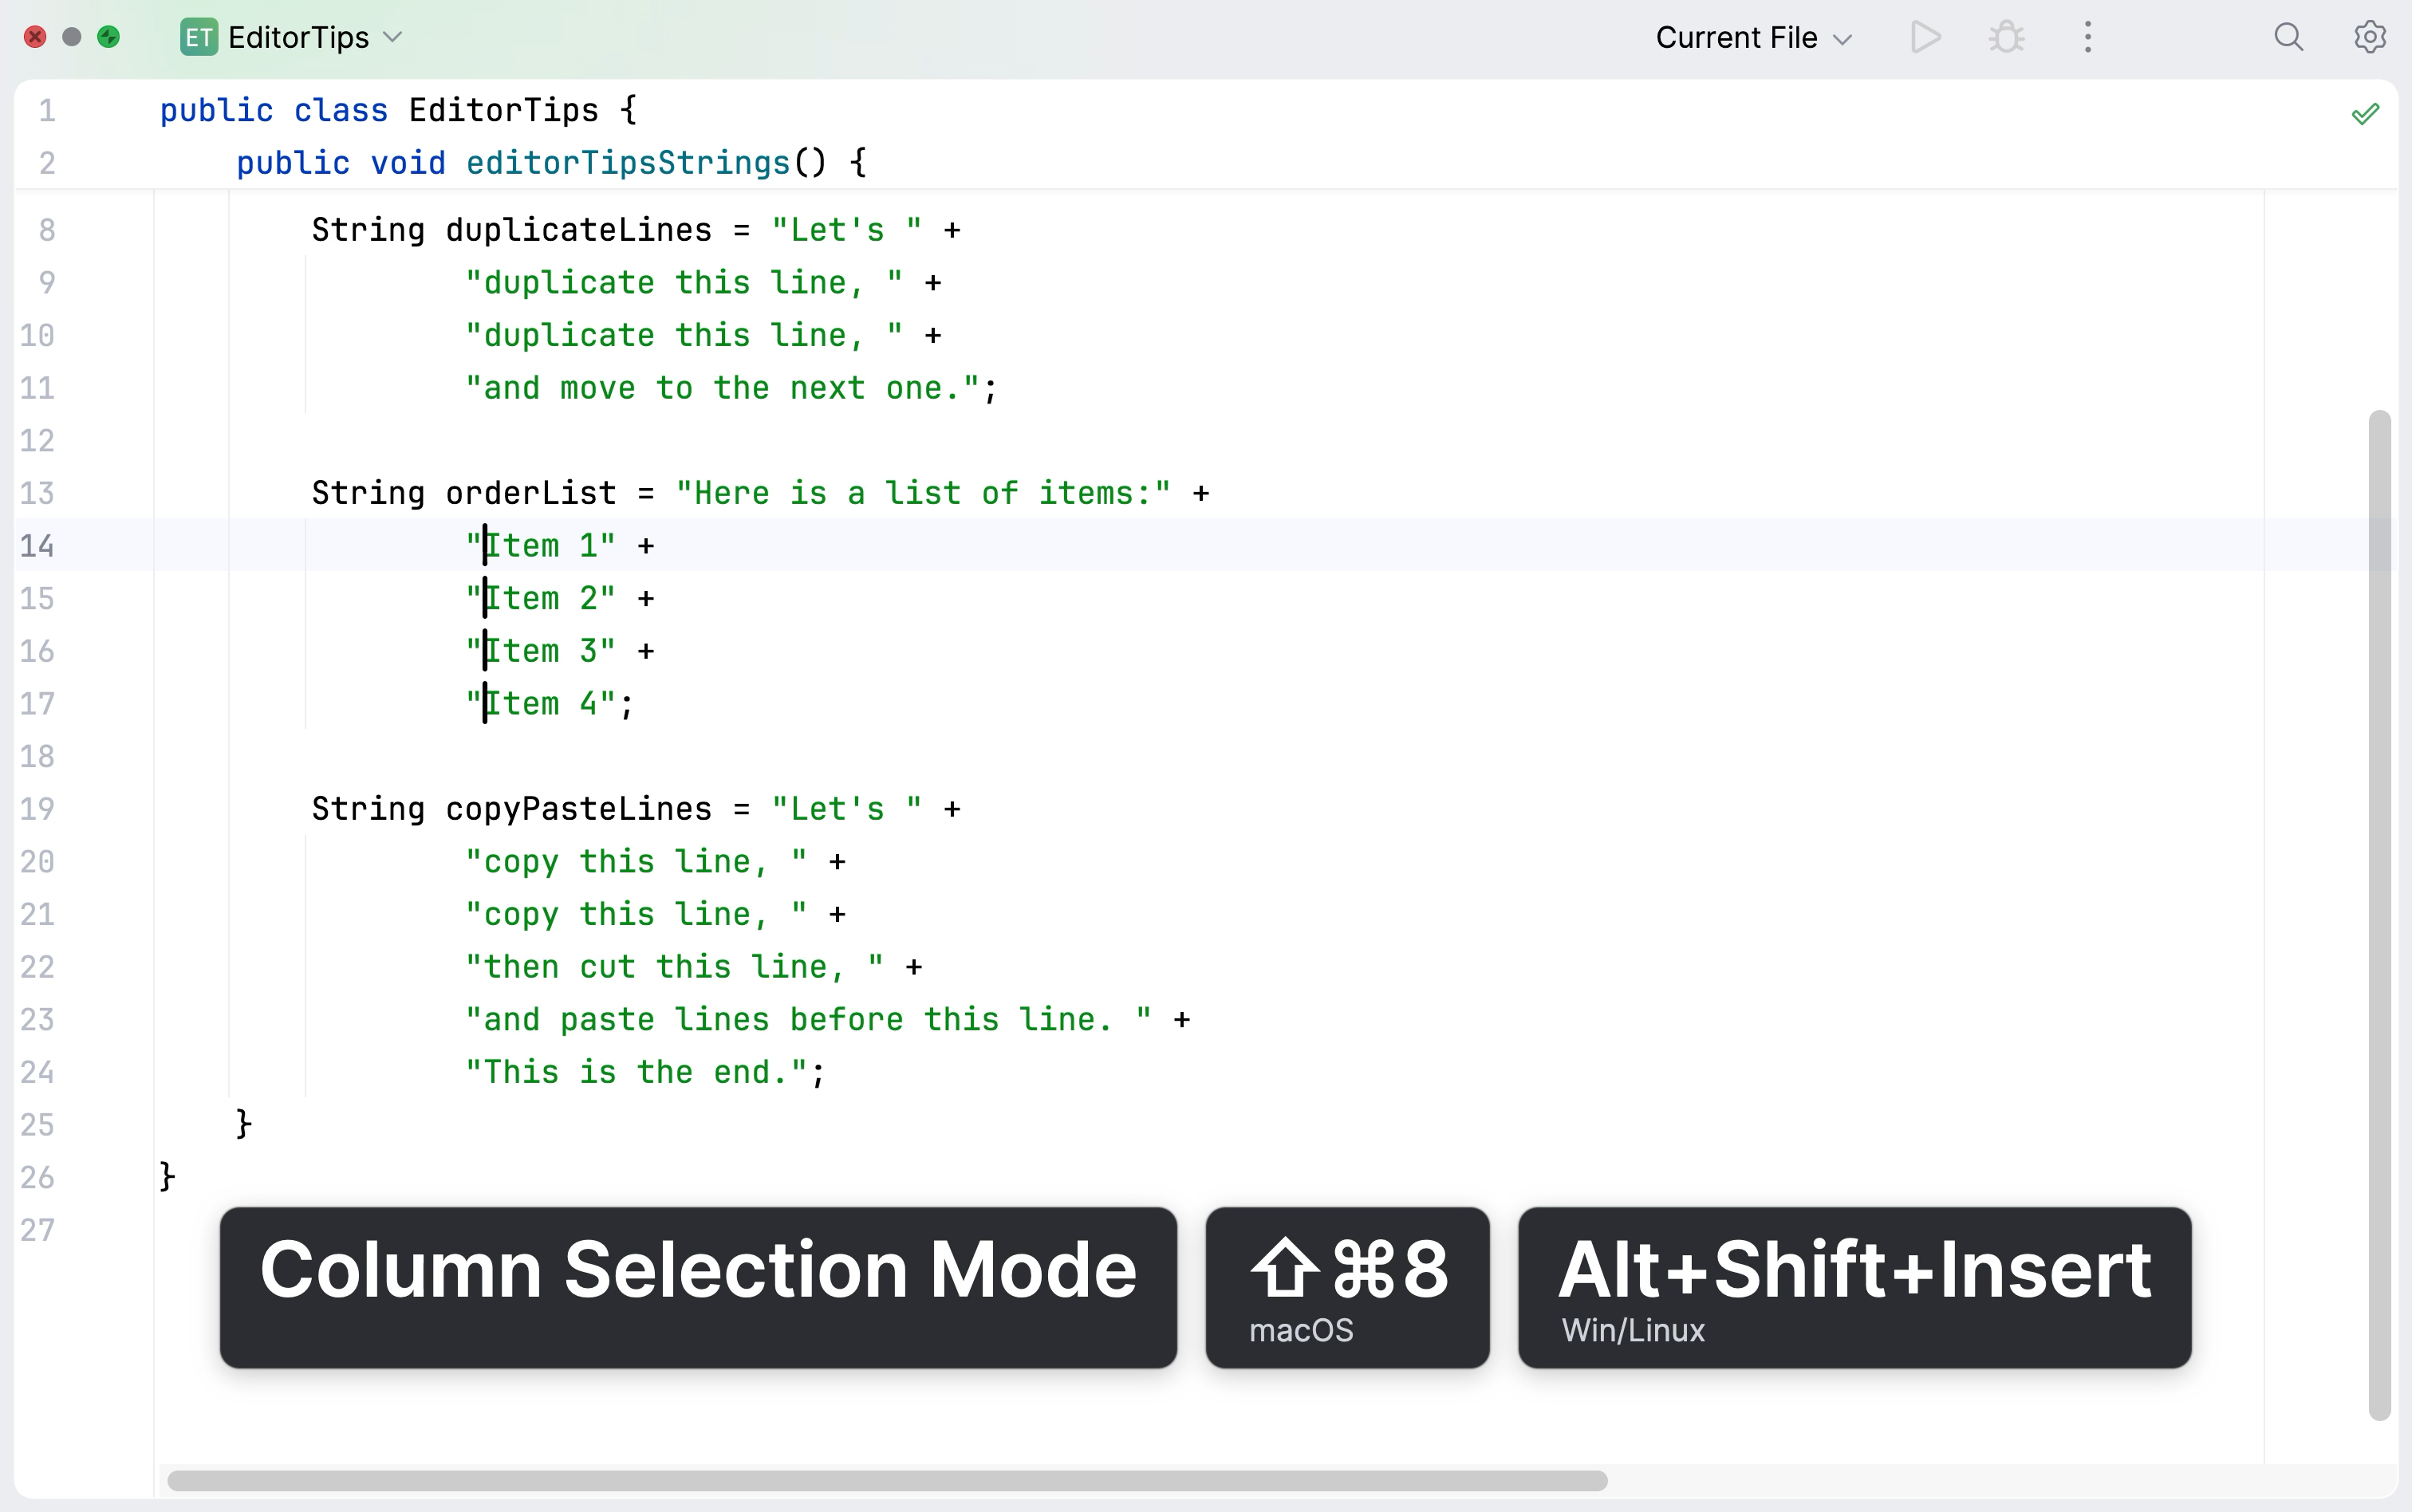Image resolution: width=2412 pixels, height=1512 pixels.
Task: Click "Here is a list of items:" string
Action: [x=923, y=493]
